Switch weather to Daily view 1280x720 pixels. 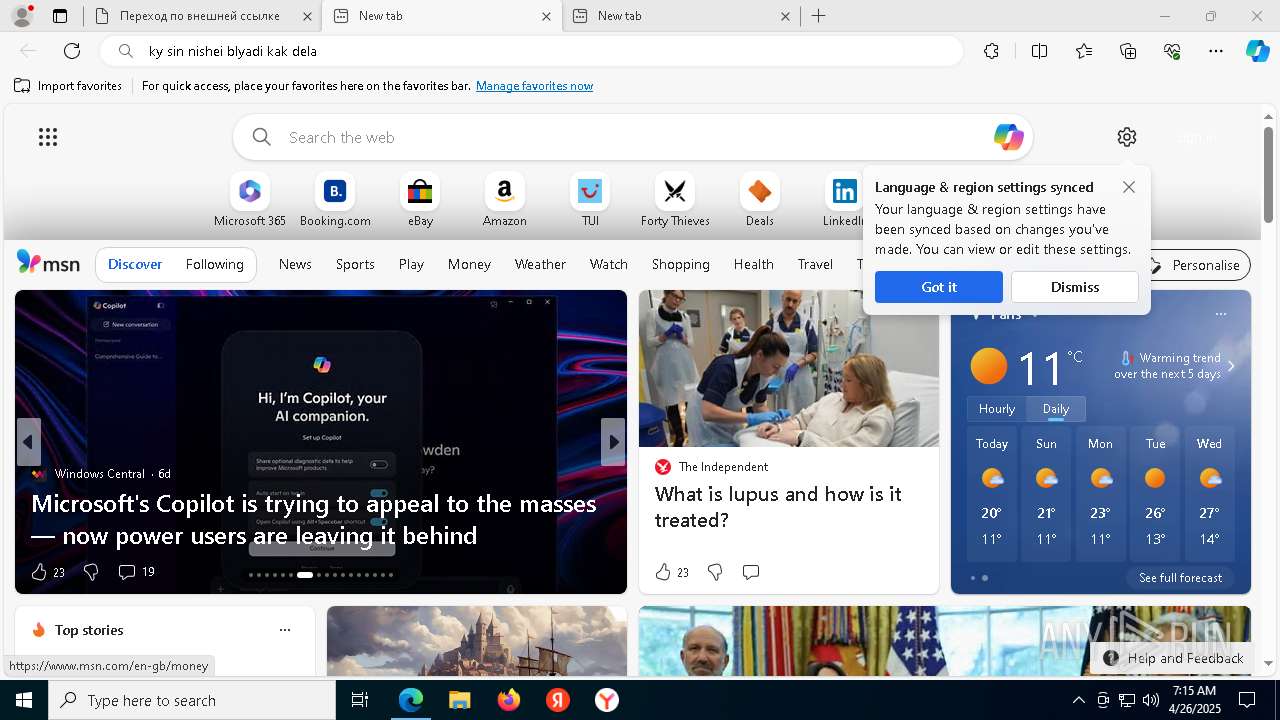point(1056,409)
